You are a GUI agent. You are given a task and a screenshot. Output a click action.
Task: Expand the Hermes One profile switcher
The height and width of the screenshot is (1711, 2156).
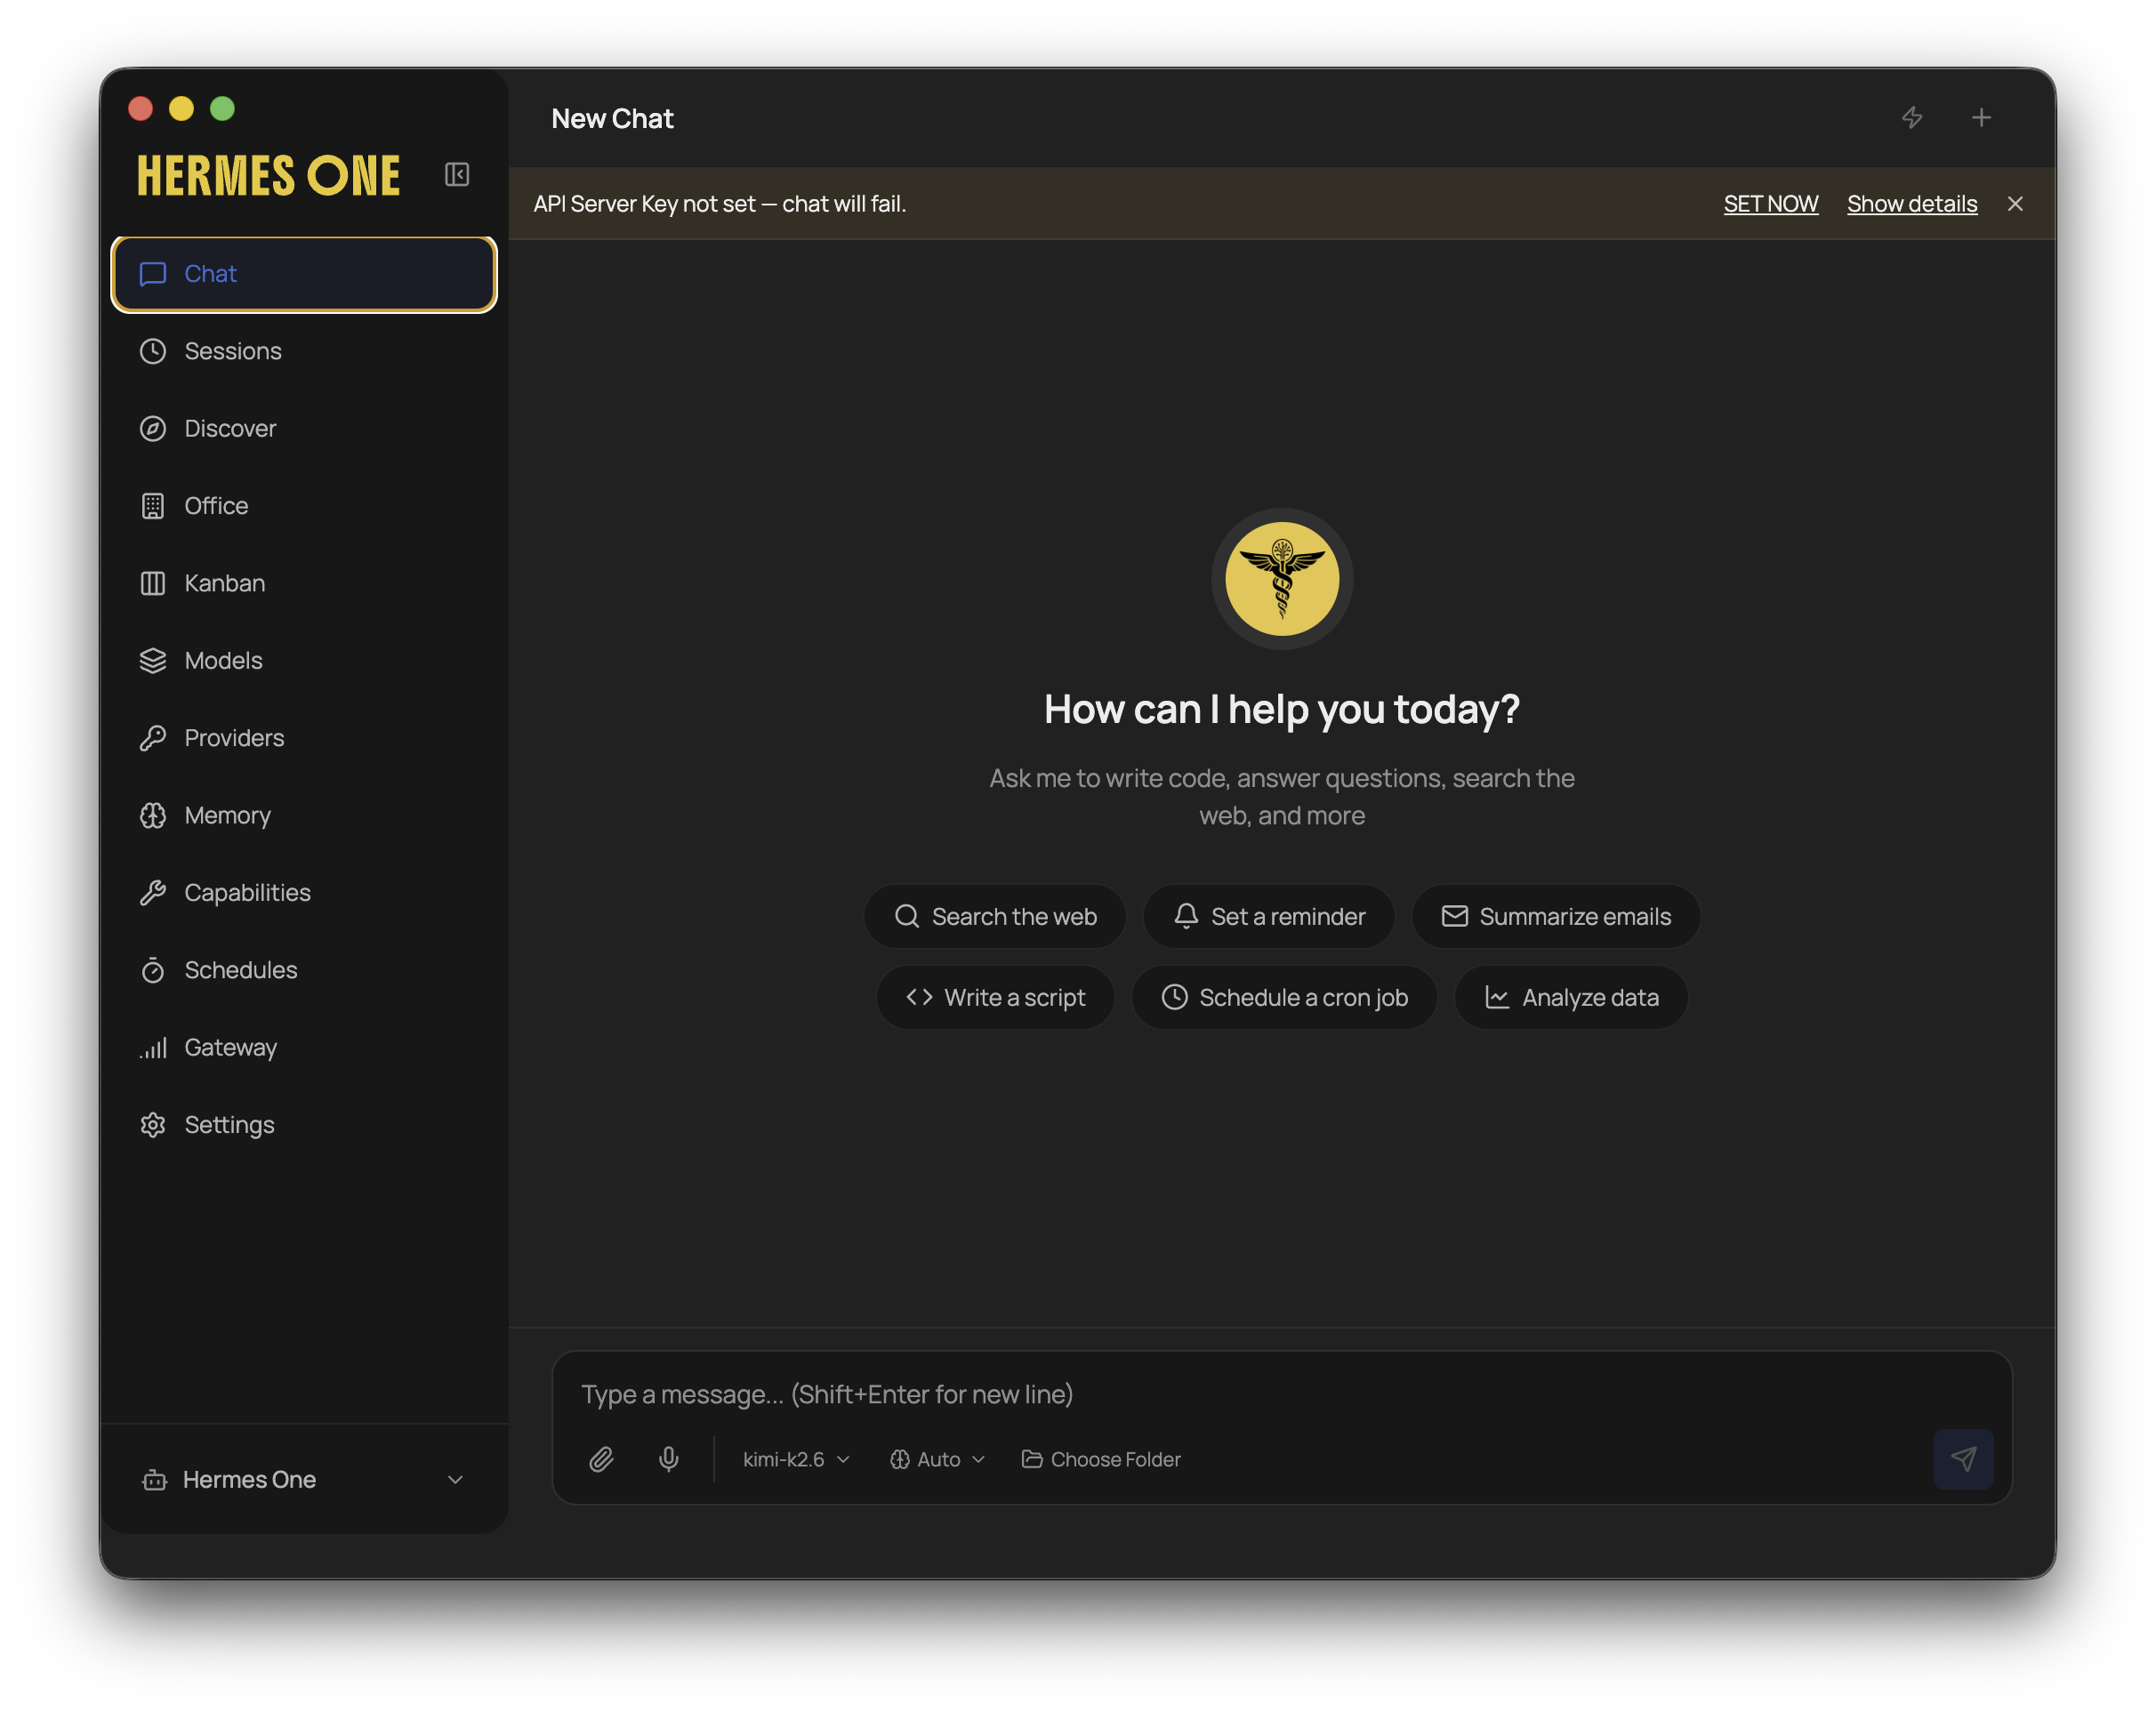coord(304,1479)
